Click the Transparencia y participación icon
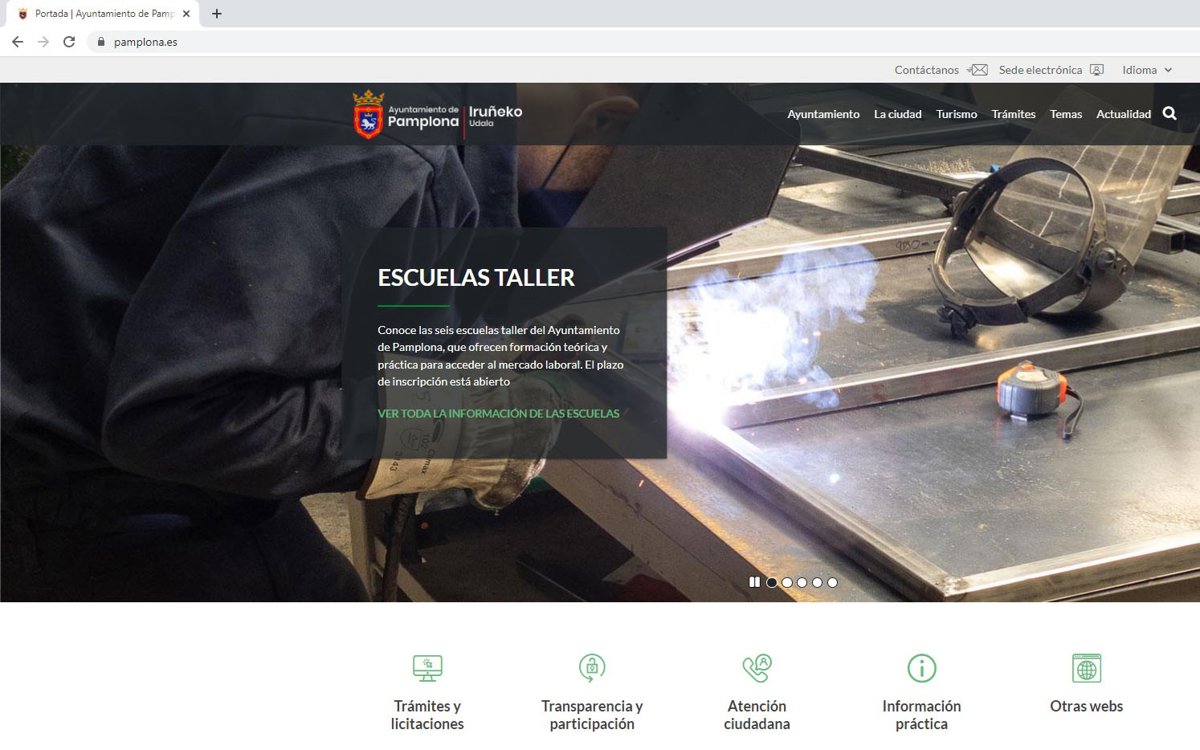This screenshot has height=750, width=1200. 592,668
